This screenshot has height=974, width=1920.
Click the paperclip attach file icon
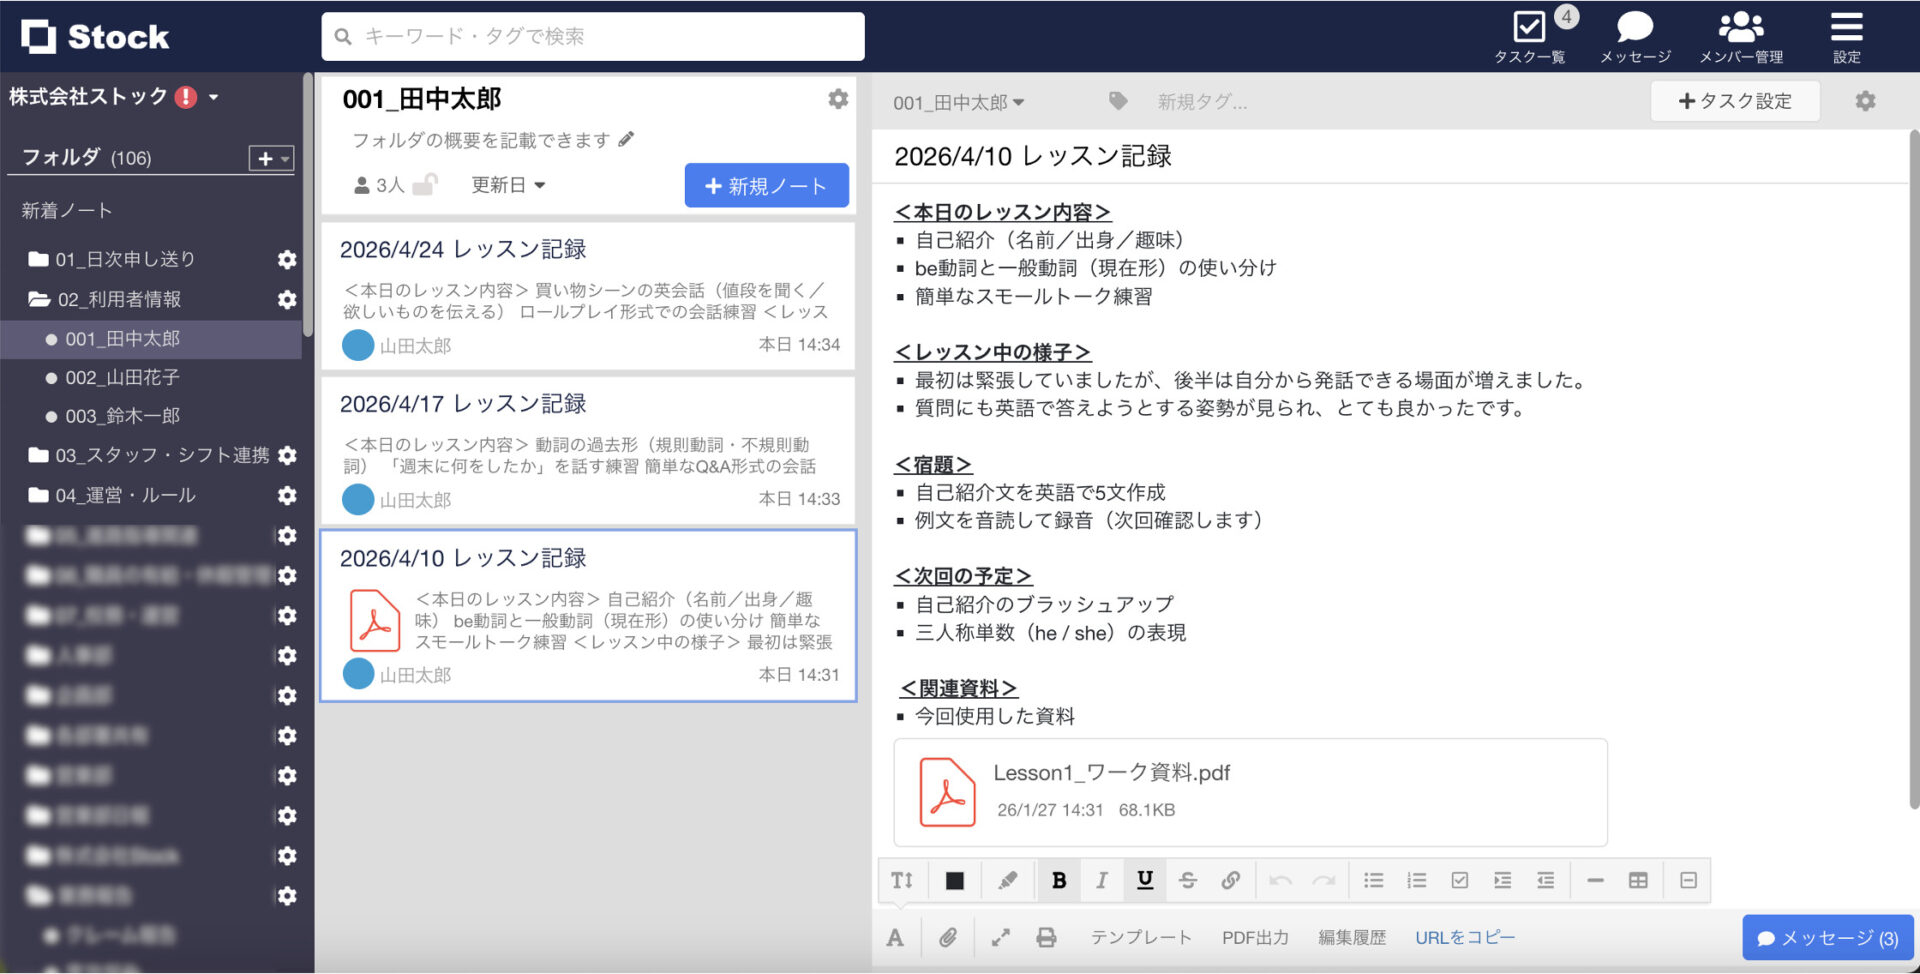point(948,937)
